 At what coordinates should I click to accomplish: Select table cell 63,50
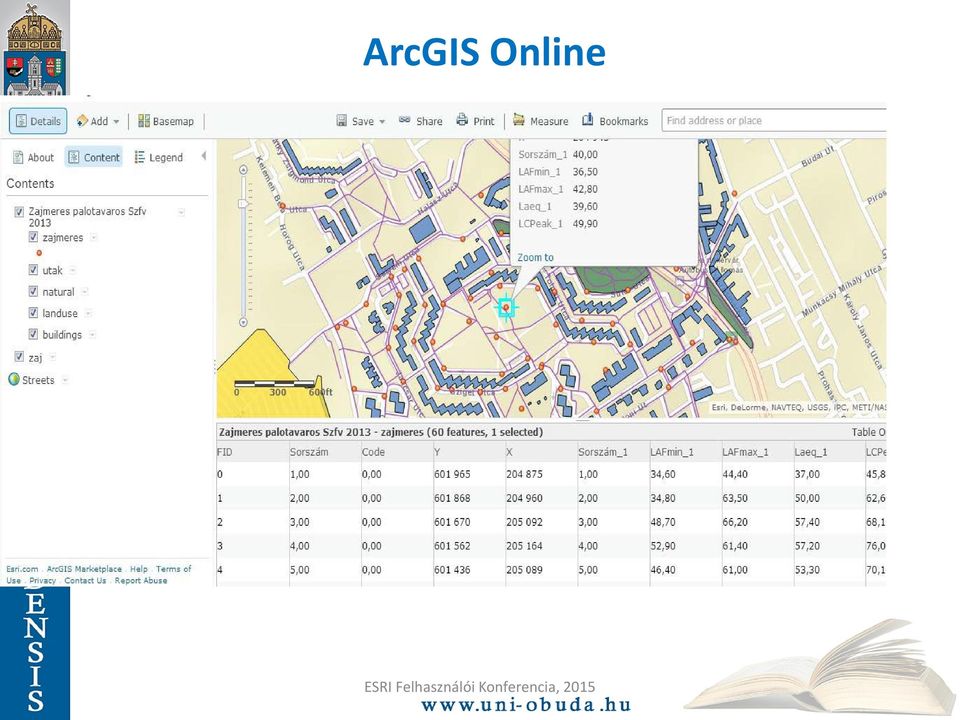735,498
